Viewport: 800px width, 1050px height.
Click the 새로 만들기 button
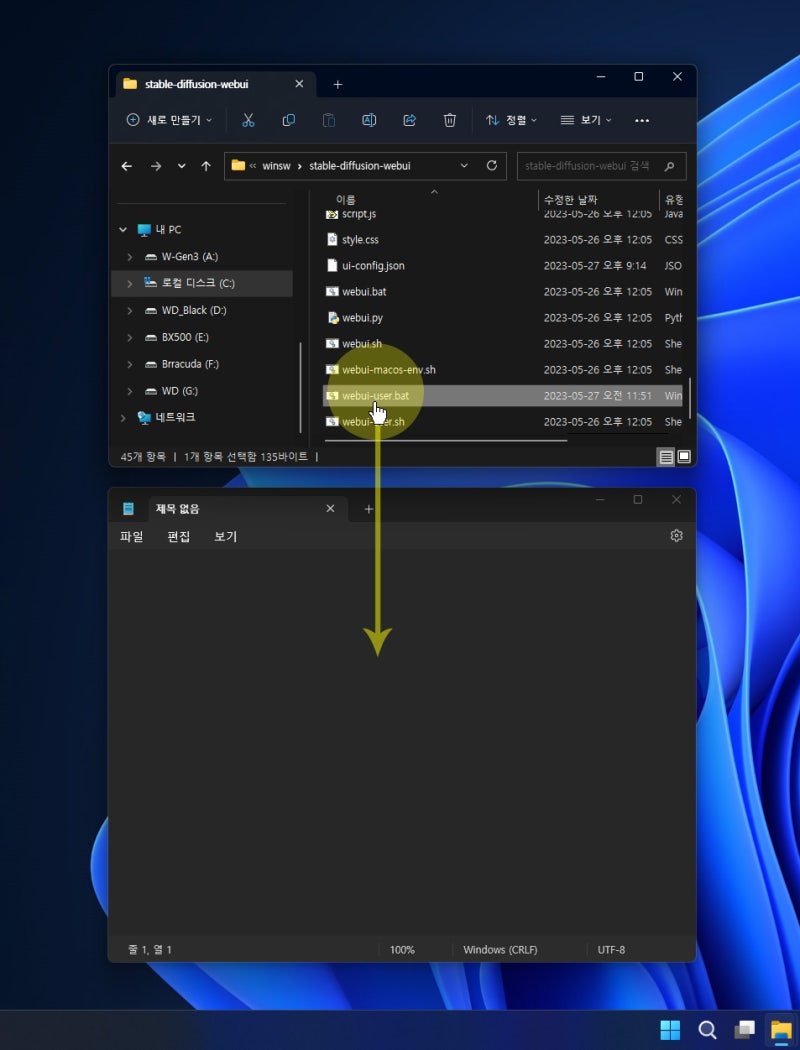pos(169,120)
